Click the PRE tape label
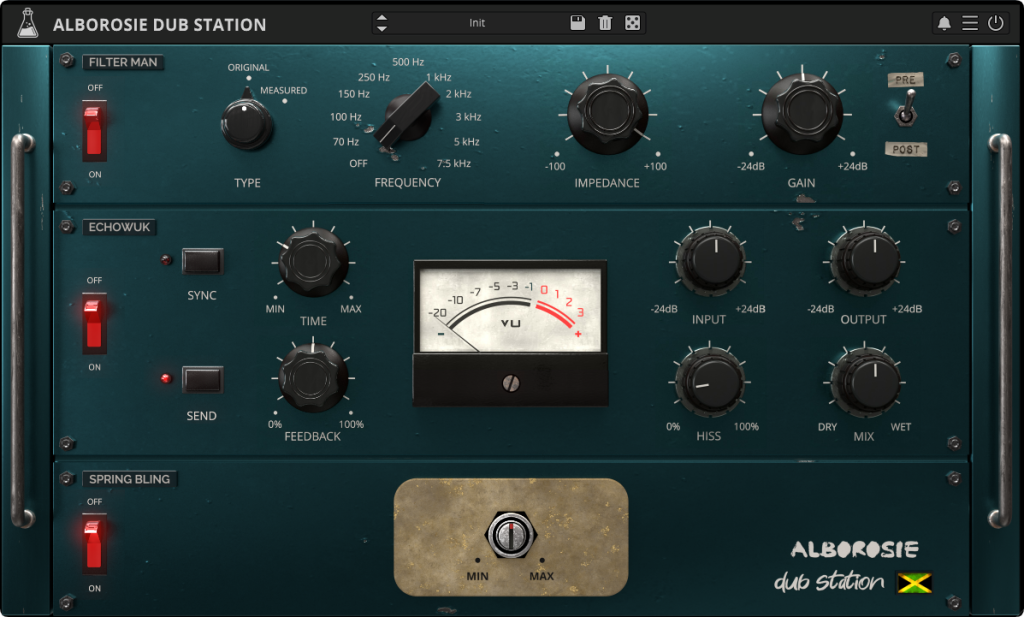The height and width of the screenshot is (617, 1024). point(905,80)
